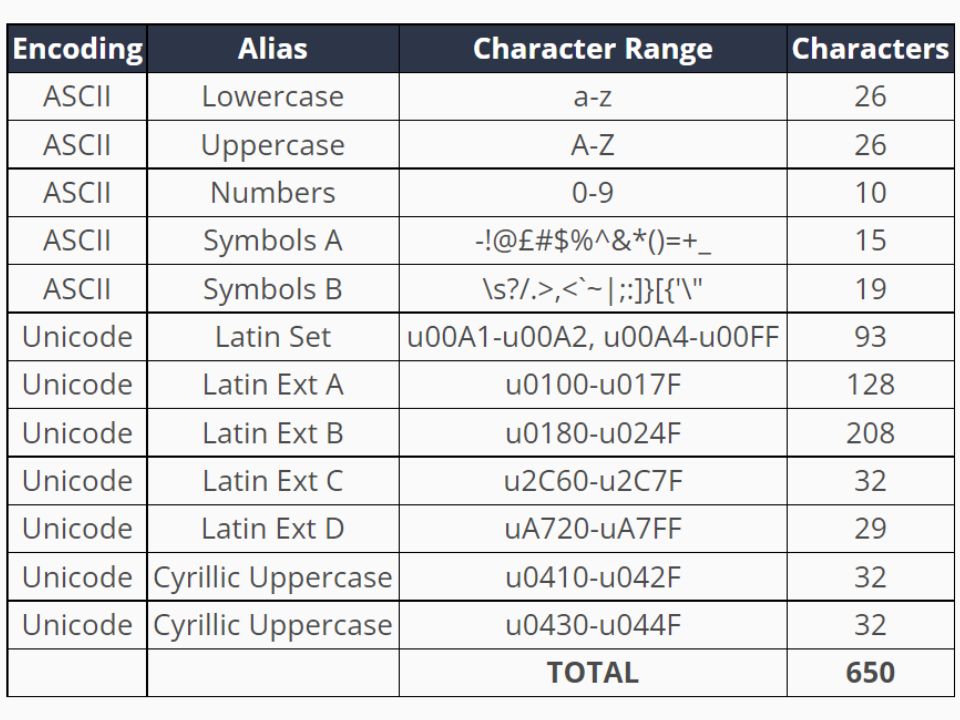Image resolution: width=960 pixels, height=720 pixels.
Task: Select the A-Z character range cell
Action: coord(593,145)
